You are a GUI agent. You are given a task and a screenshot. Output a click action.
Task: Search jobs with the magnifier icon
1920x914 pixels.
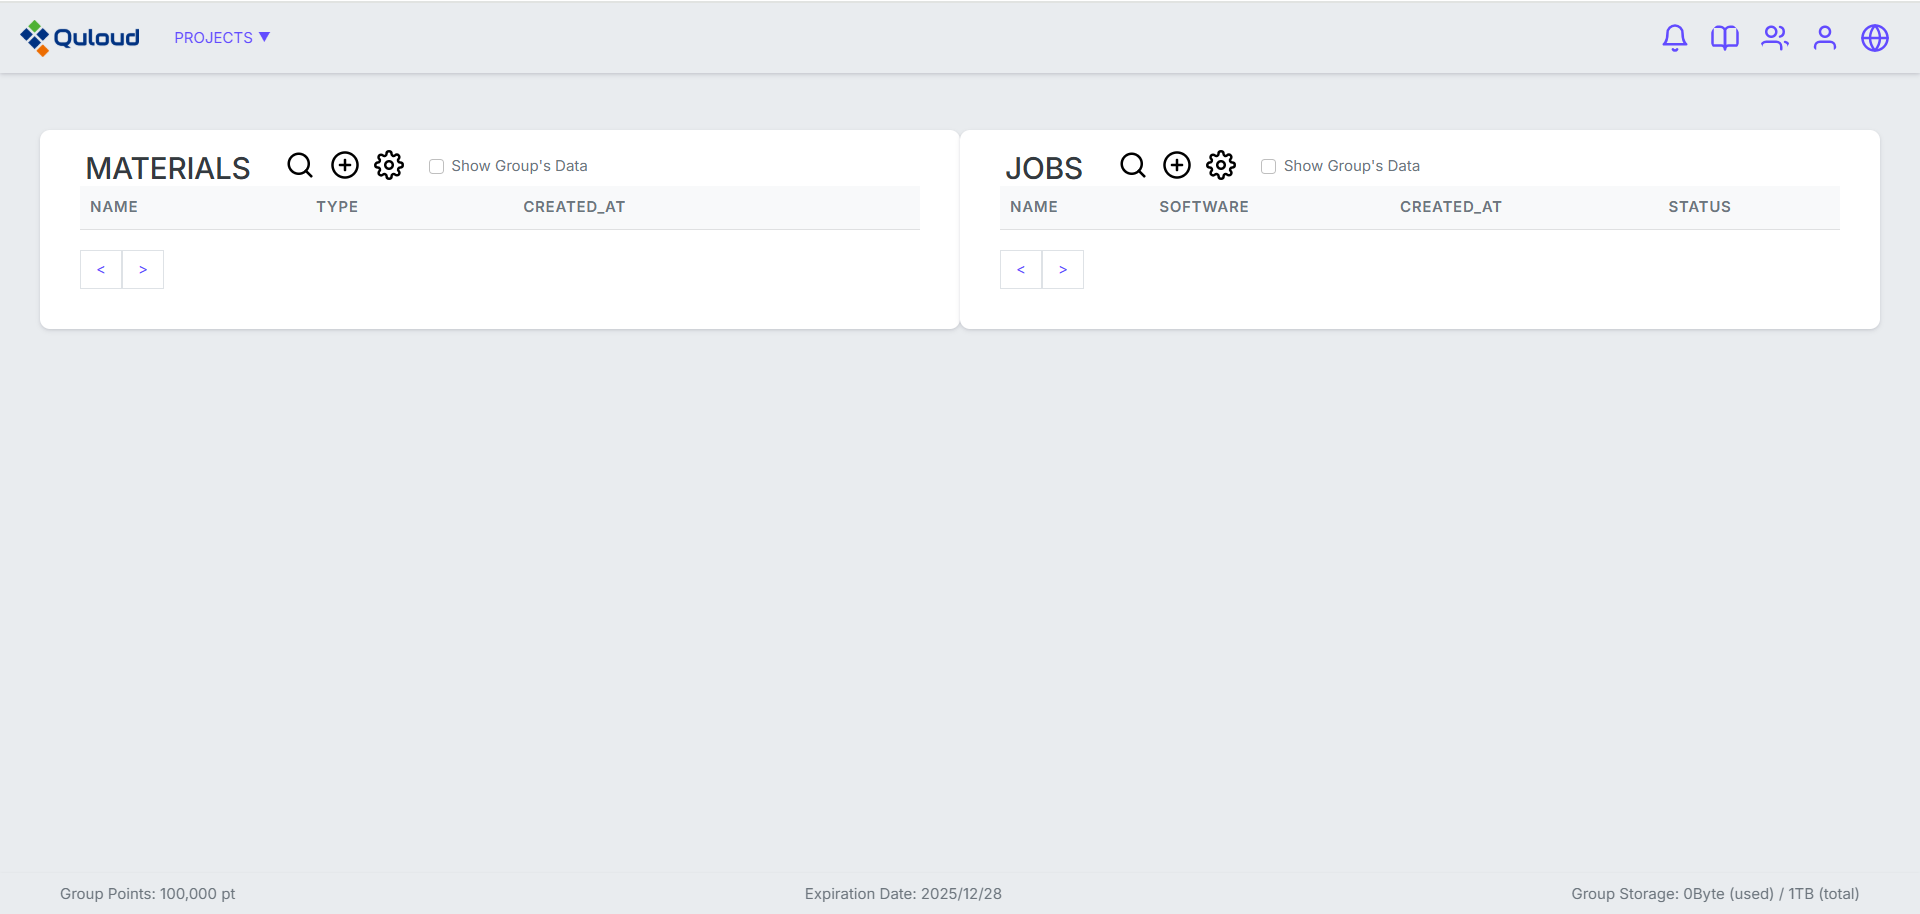coord(1132,165)
